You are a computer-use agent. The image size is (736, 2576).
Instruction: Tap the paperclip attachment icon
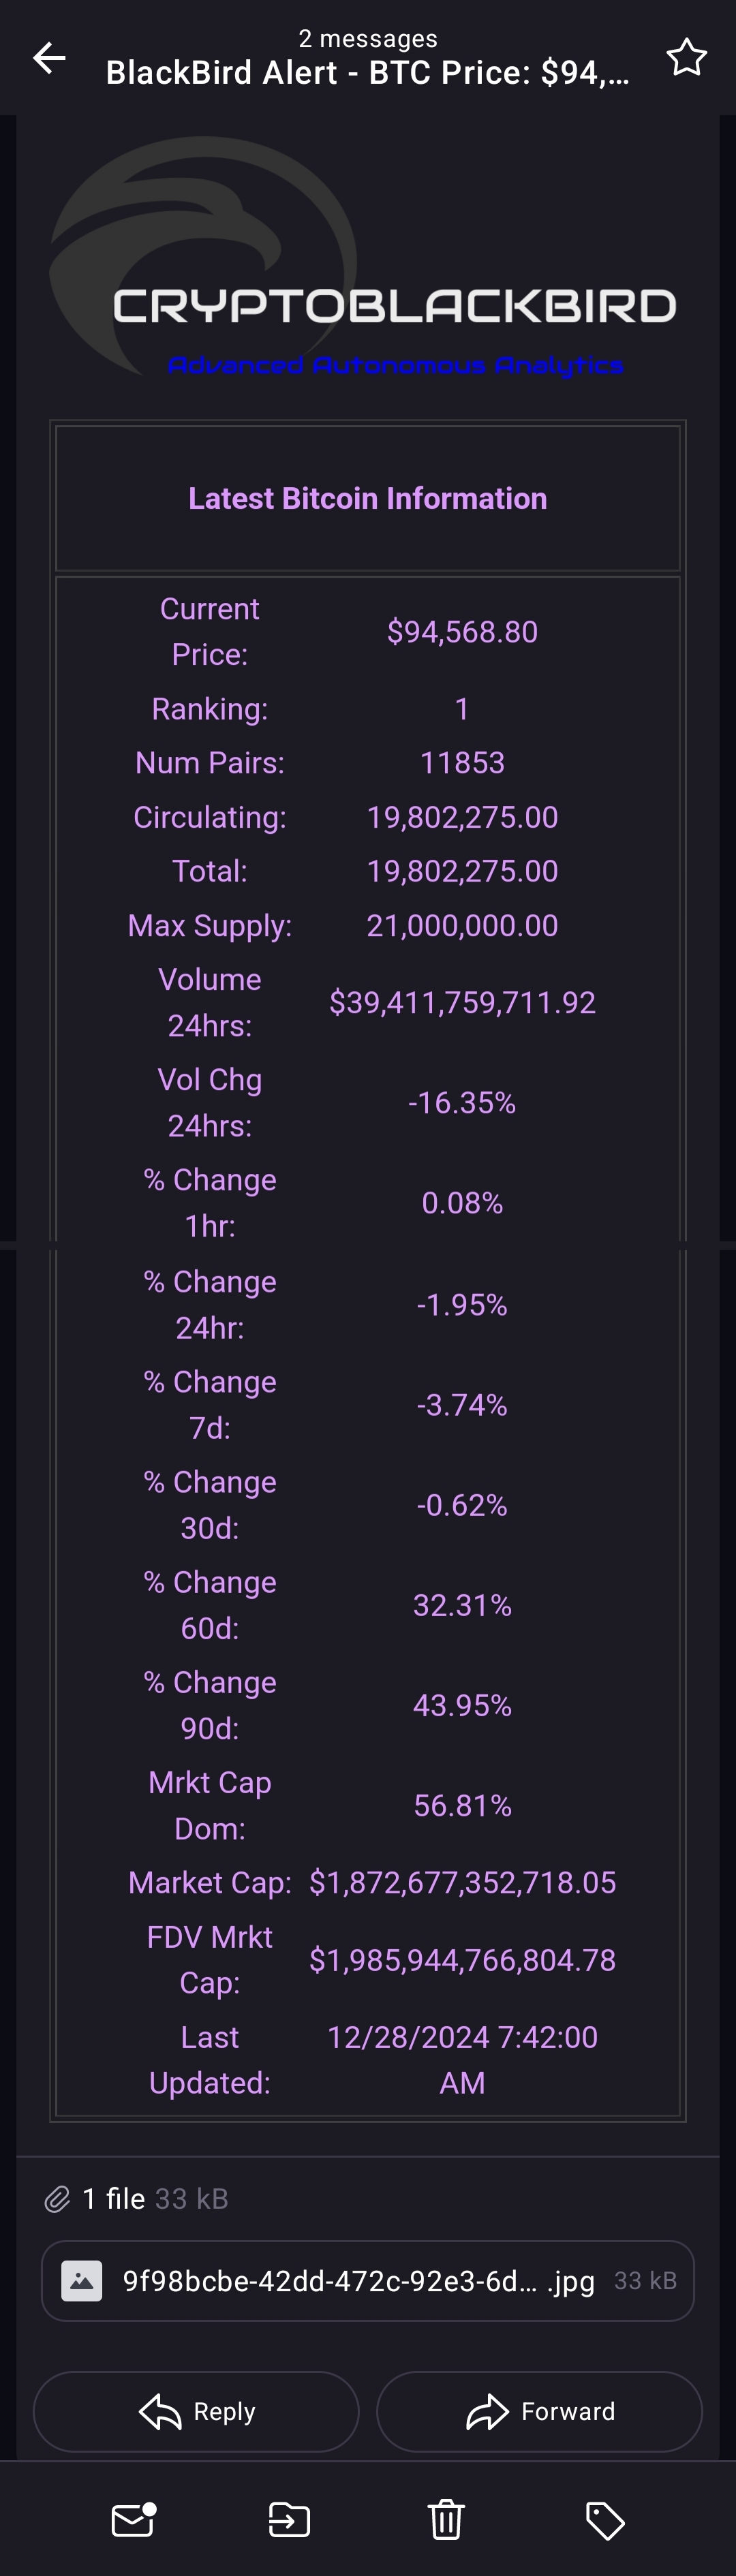pyautogui.click(x=57, y=2199)
